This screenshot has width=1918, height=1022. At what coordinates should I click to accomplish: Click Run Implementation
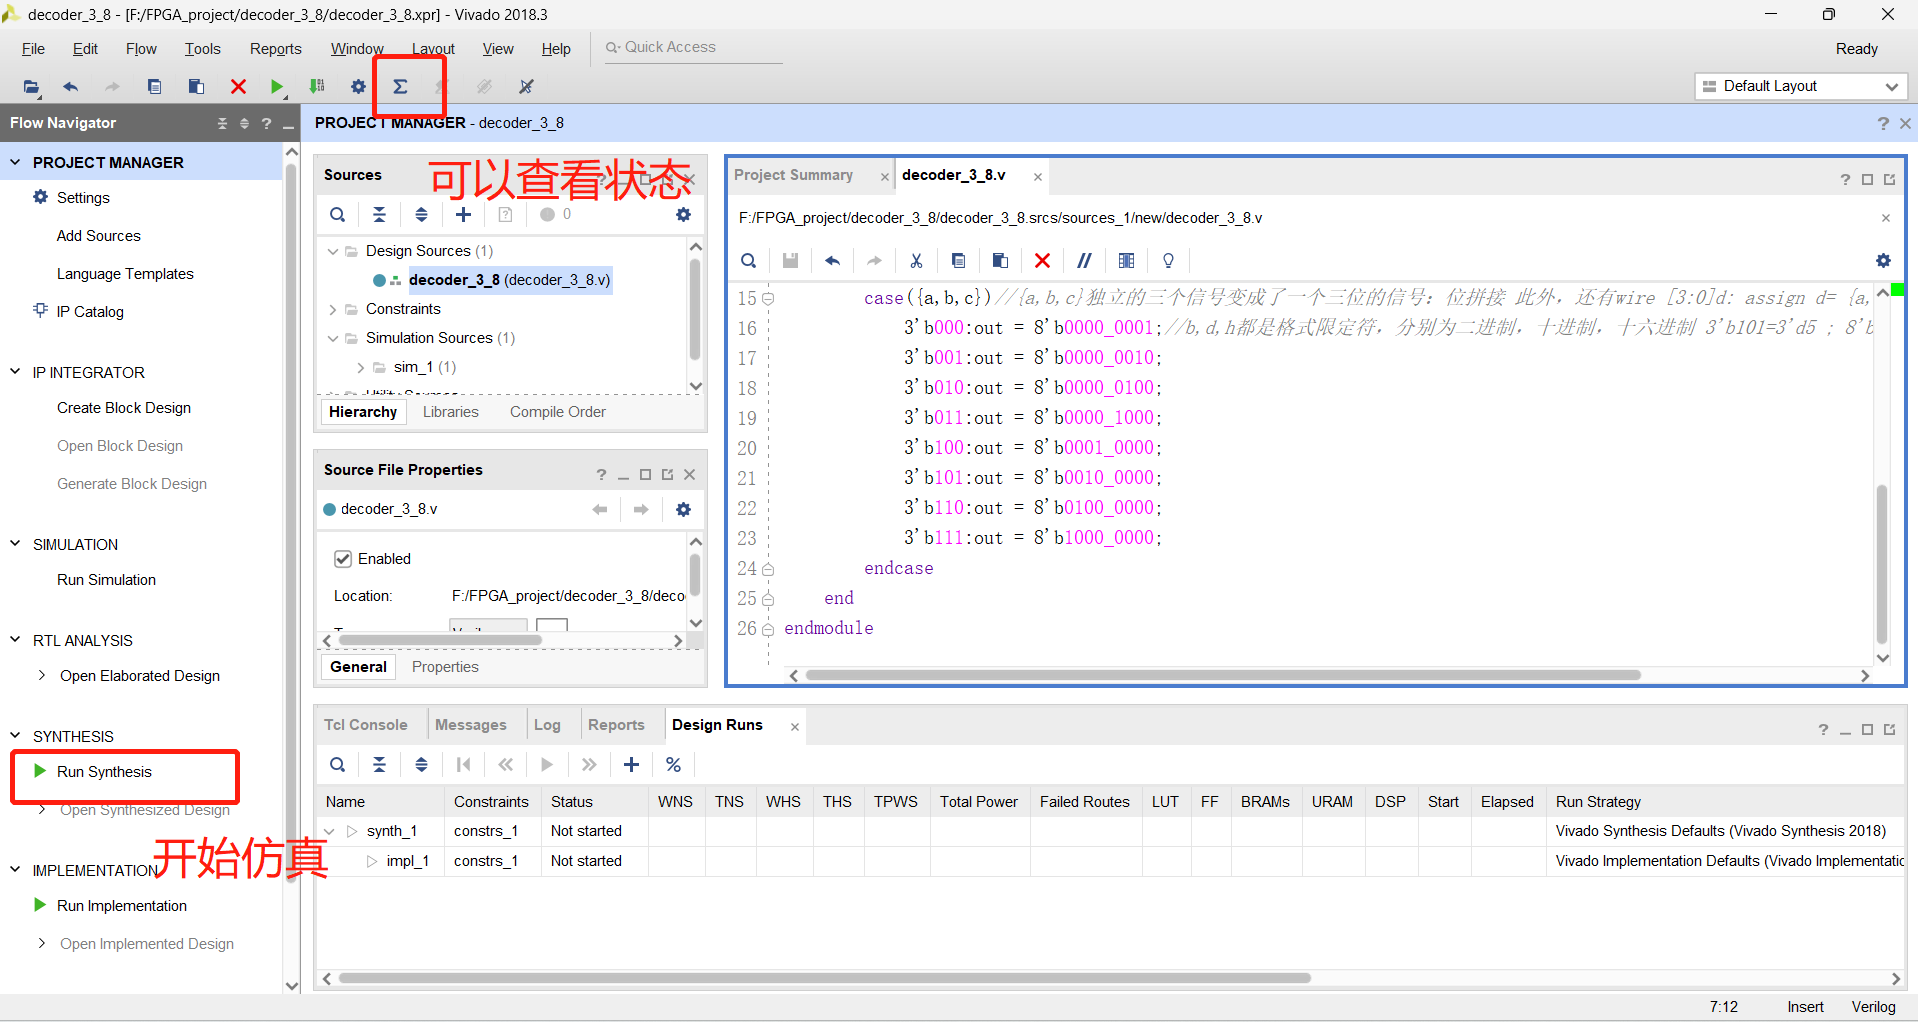(x=122, y=906)
